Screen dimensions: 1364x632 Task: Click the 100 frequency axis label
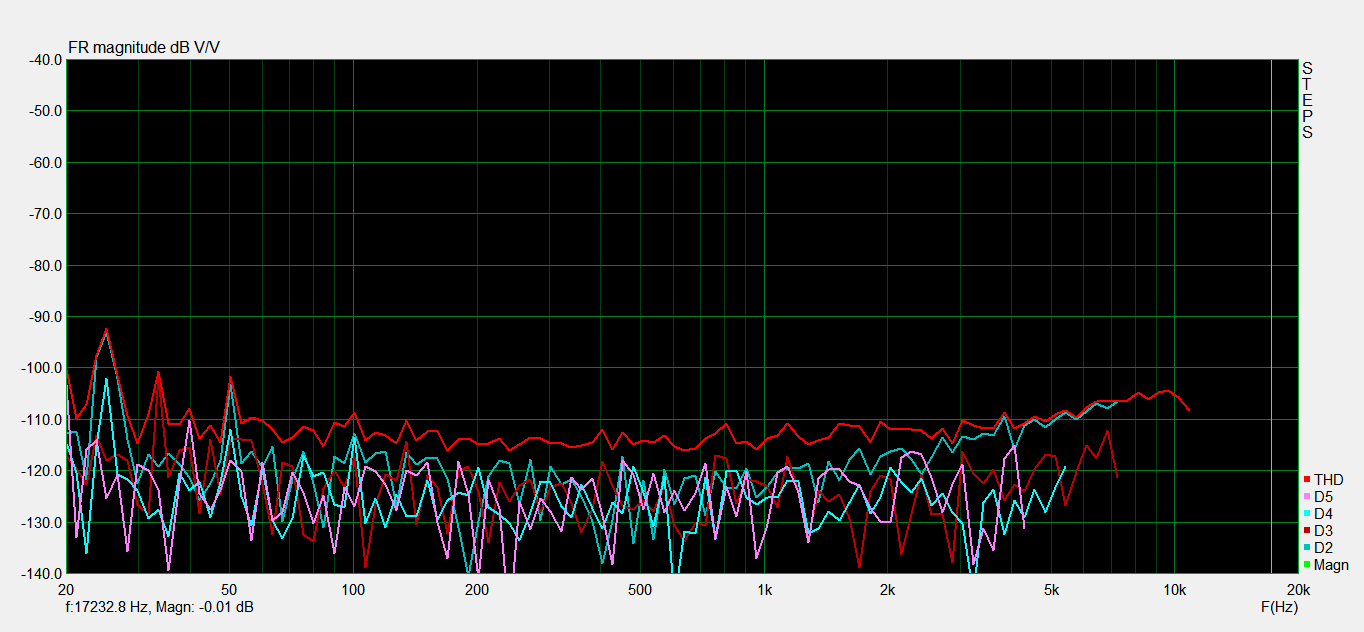353,589
